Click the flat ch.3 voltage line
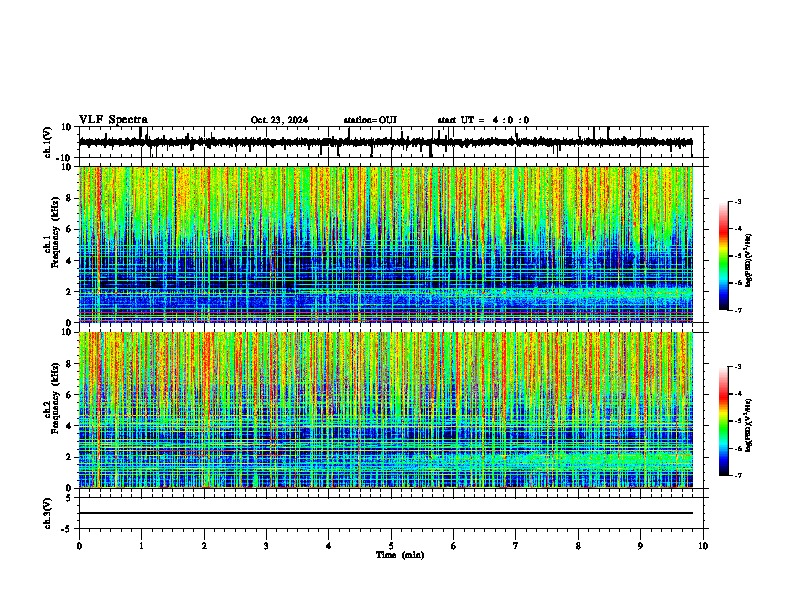The height and width of the screenshot is (612, 792). pyautogui.click(x=386, y=513)
